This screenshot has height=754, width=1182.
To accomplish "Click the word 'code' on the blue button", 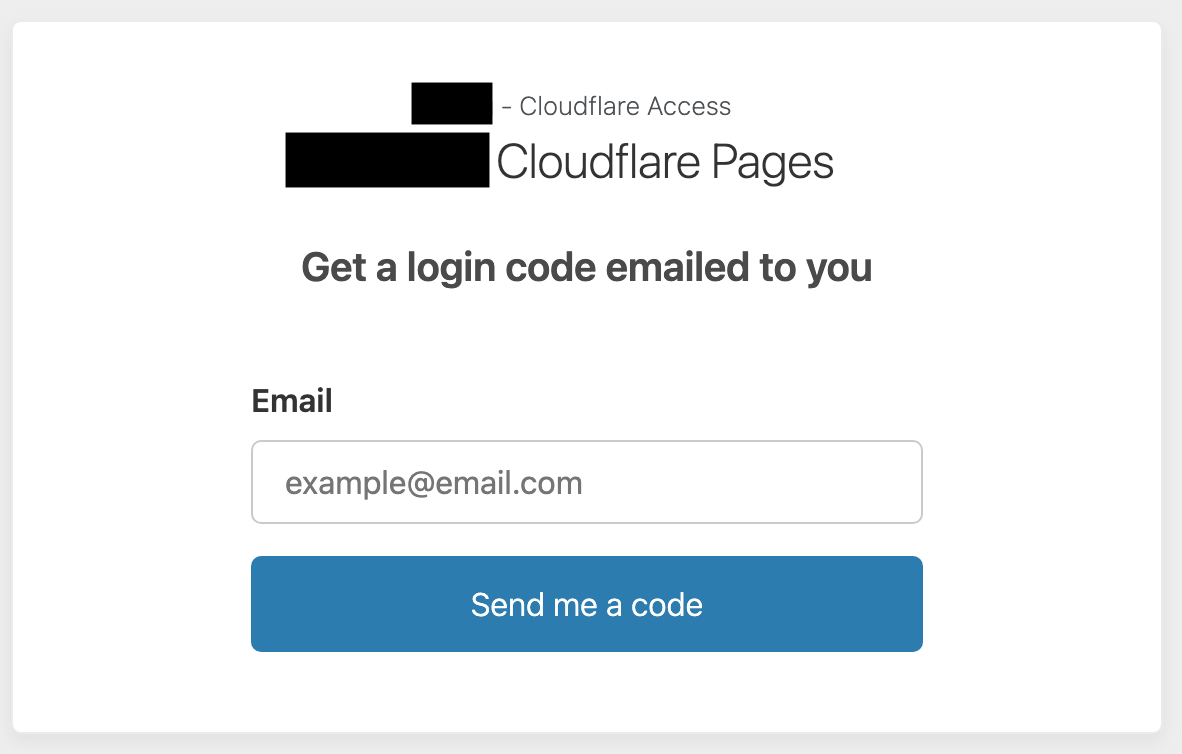I will tap(667, 604).
